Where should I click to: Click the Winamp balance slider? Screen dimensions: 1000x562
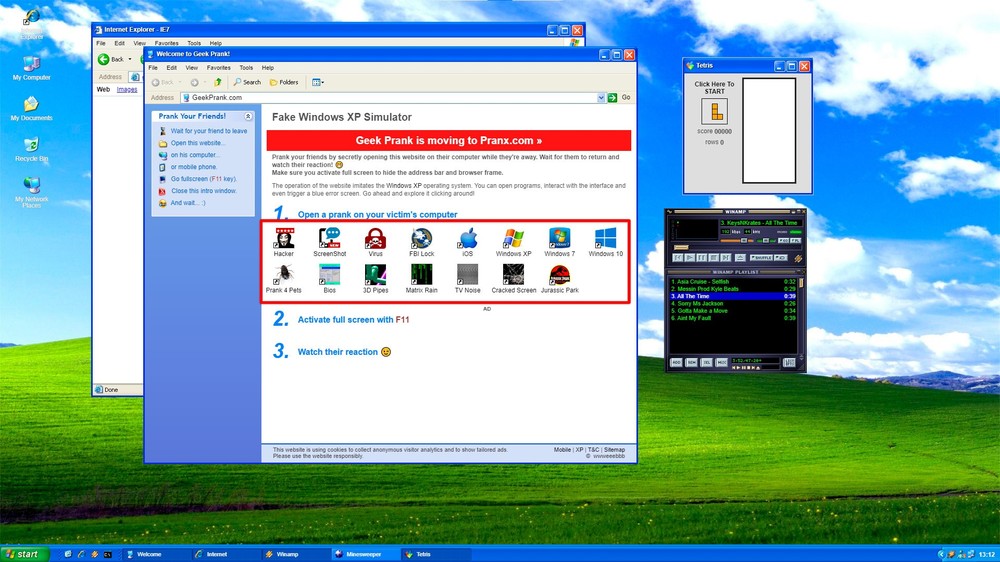(767, 240)
